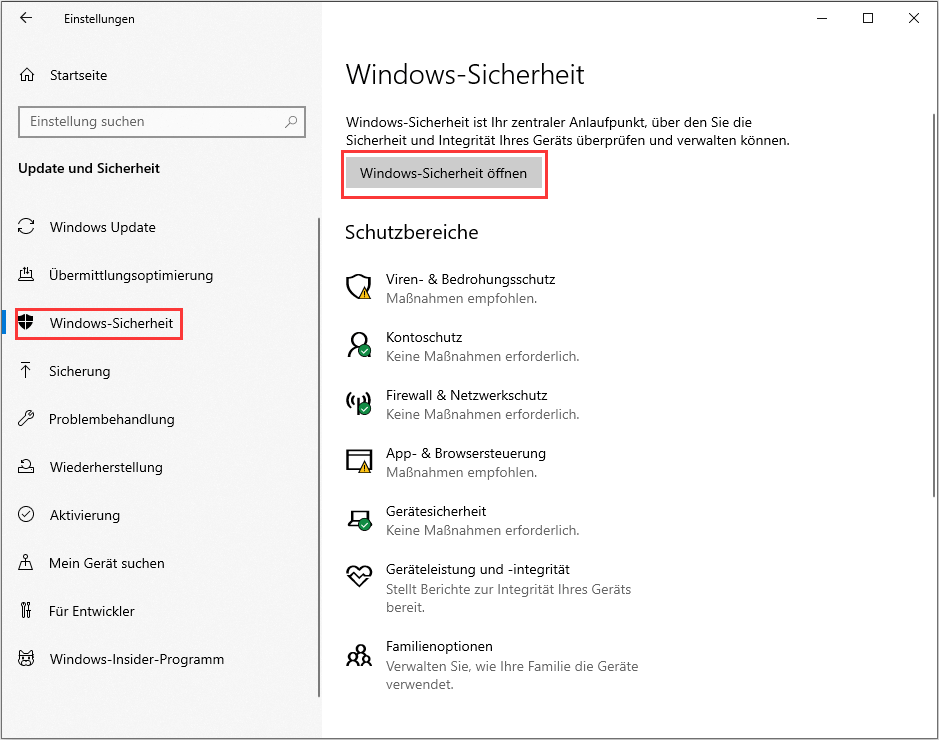939x740 pixels.
Task: Select the Für Entwickler icon
Action: [24, 611]
